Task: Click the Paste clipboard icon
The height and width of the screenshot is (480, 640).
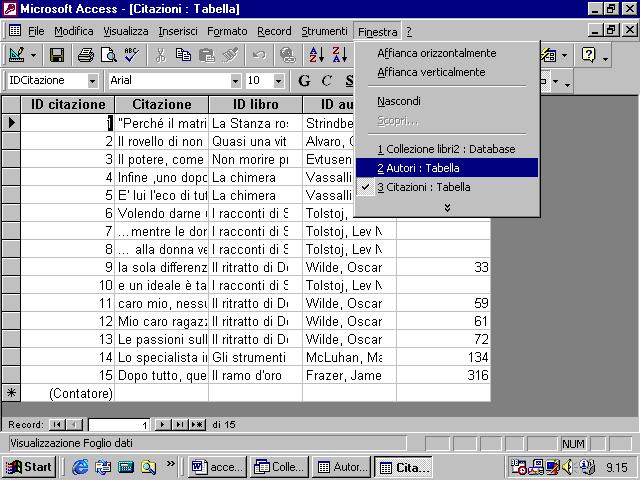Action: pos(207,55)
